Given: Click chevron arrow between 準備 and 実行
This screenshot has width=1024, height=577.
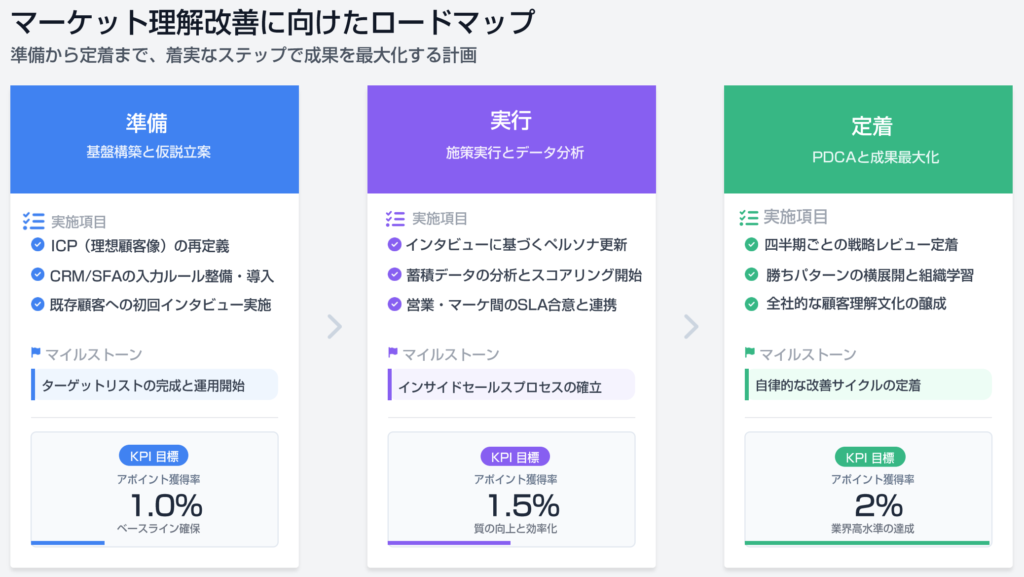Looking at the screenshot, I should click(334, 326).
